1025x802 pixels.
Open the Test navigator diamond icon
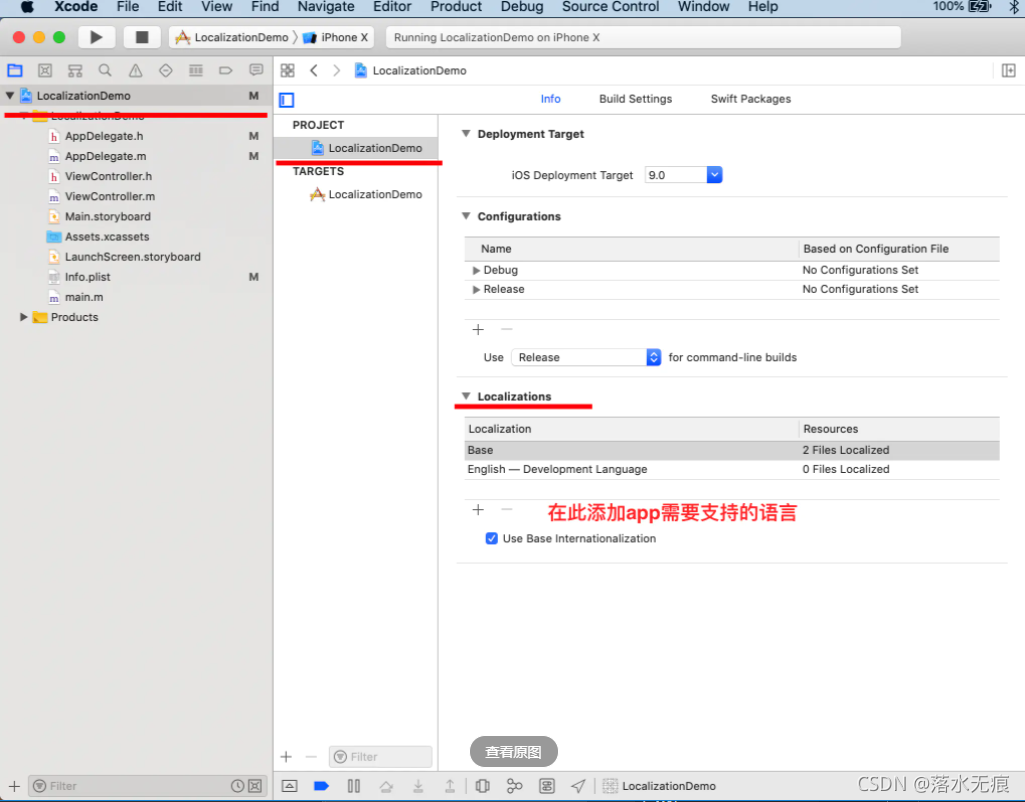pyautogui.click(x=165, y=71)
